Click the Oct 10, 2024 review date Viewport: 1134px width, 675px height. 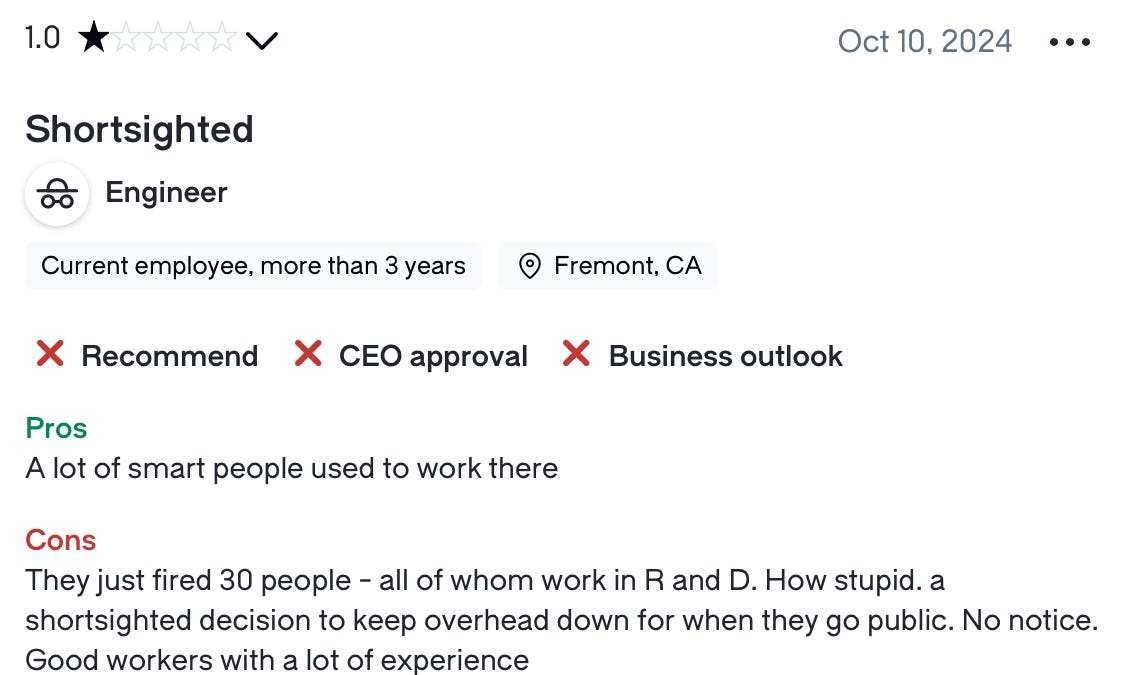pos(924,42)
